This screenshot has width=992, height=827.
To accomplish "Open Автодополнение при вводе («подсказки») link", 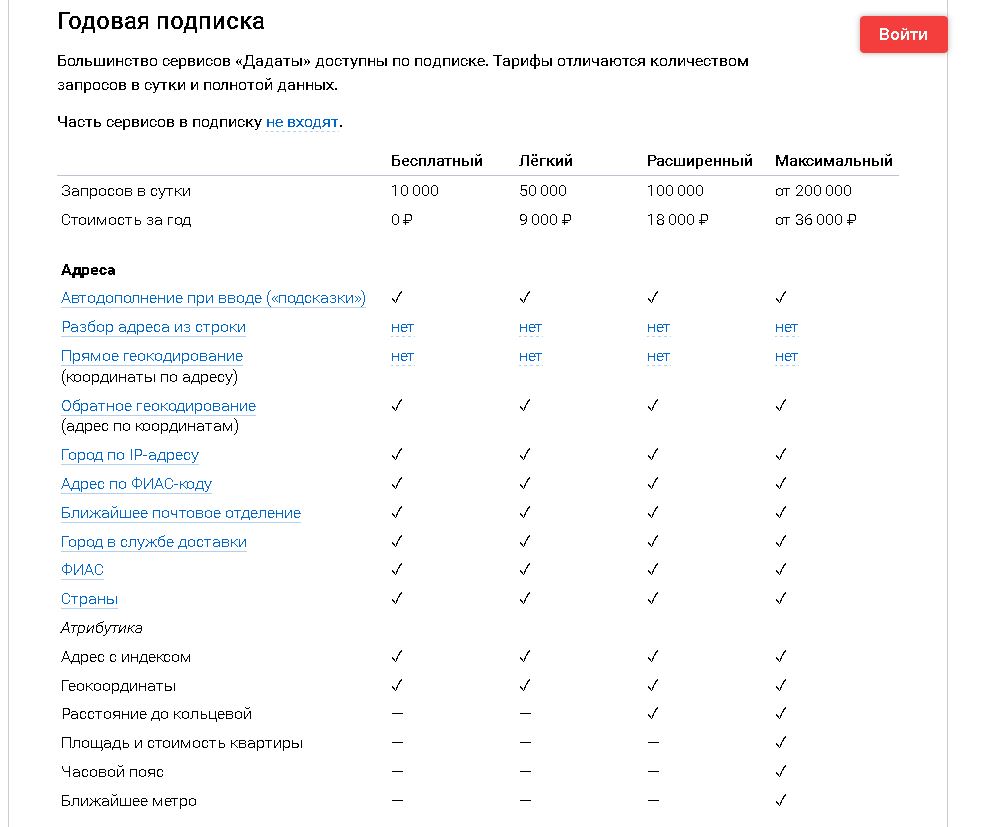I will 213,298.
